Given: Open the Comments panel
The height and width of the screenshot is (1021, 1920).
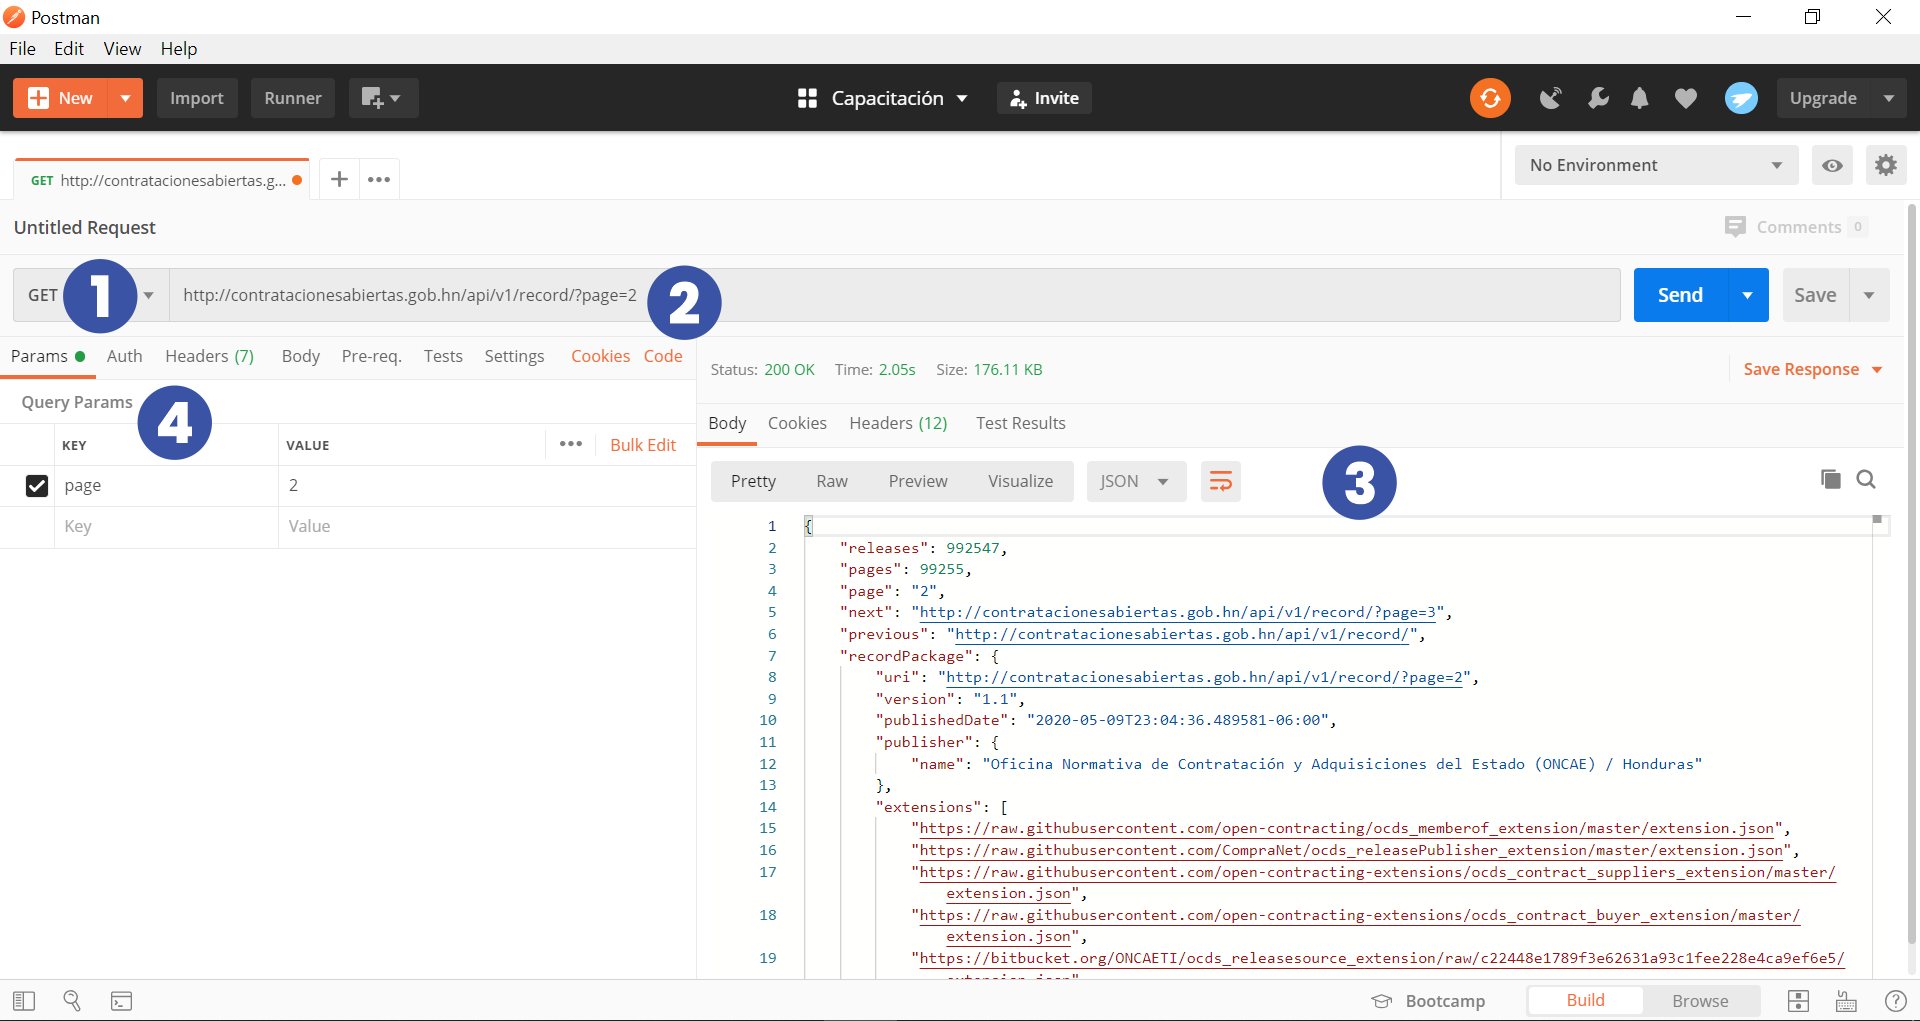Looking at the screenshot, I should [1795, 227].
